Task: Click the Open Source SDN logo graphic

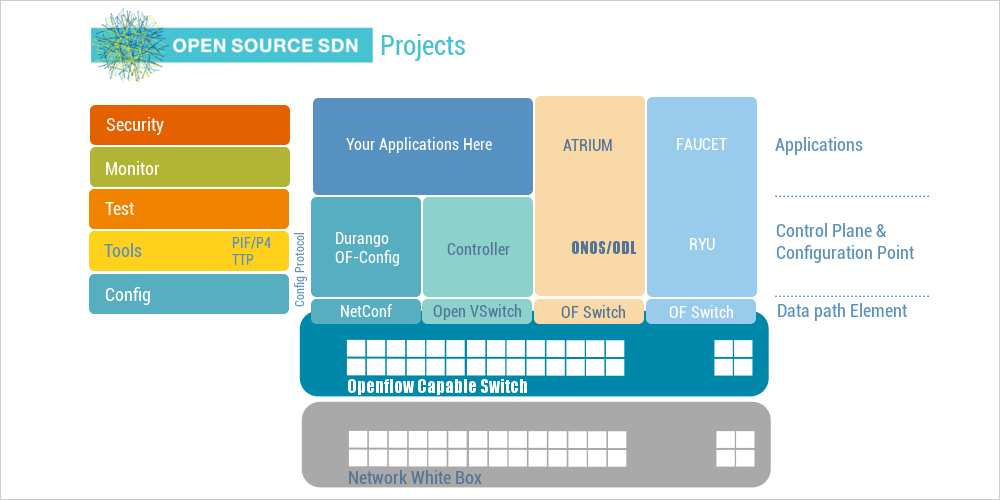Action: pos(127,45)
